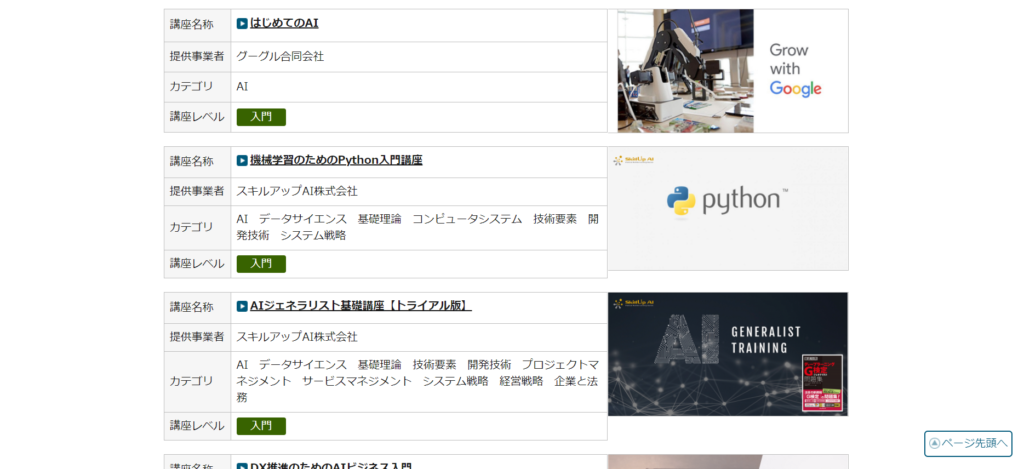The image size is (1024, 469).
Task: Click 入門 badge in AIジェネラリスト基礎講座 row
Action: (x=261, y=426)
